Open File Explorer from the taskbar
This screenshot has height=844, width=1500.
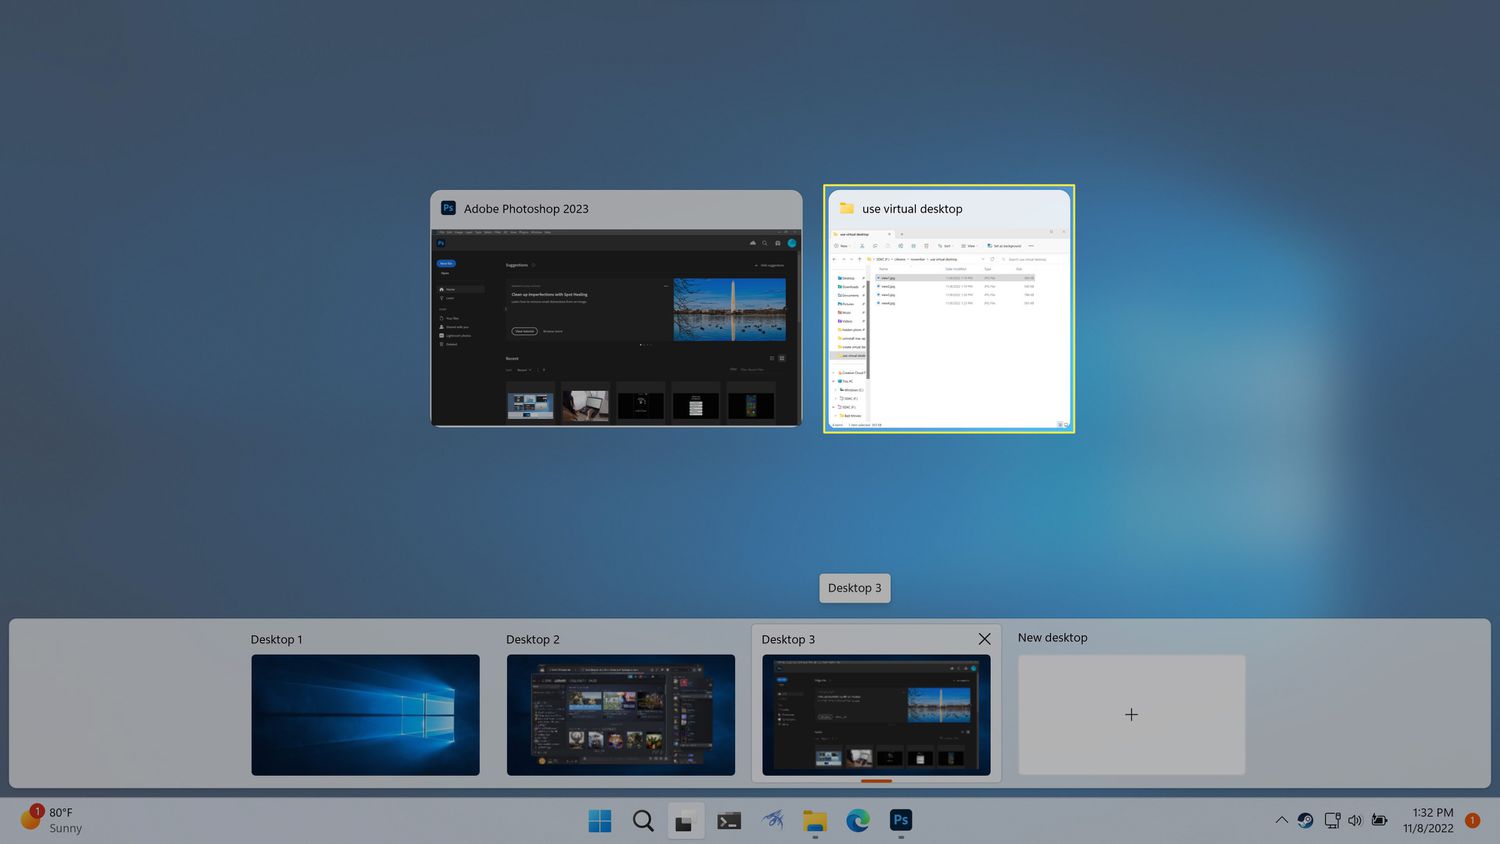[815, 821]
